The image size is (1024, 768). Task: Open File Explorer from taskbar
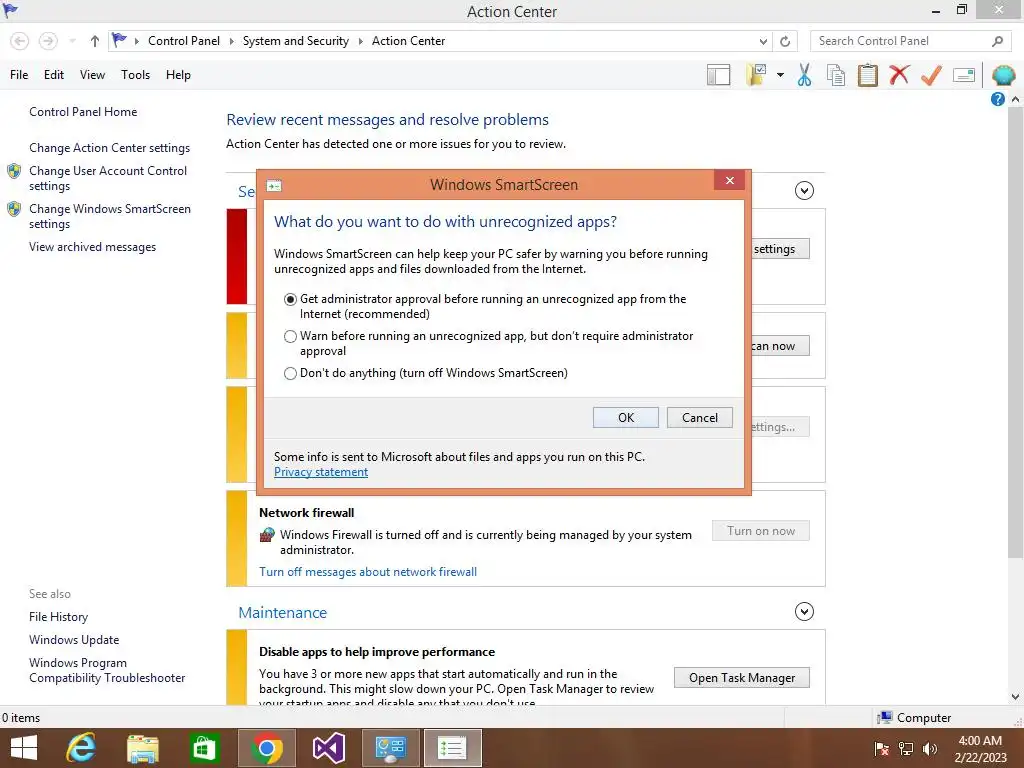[x=143, y=748]
